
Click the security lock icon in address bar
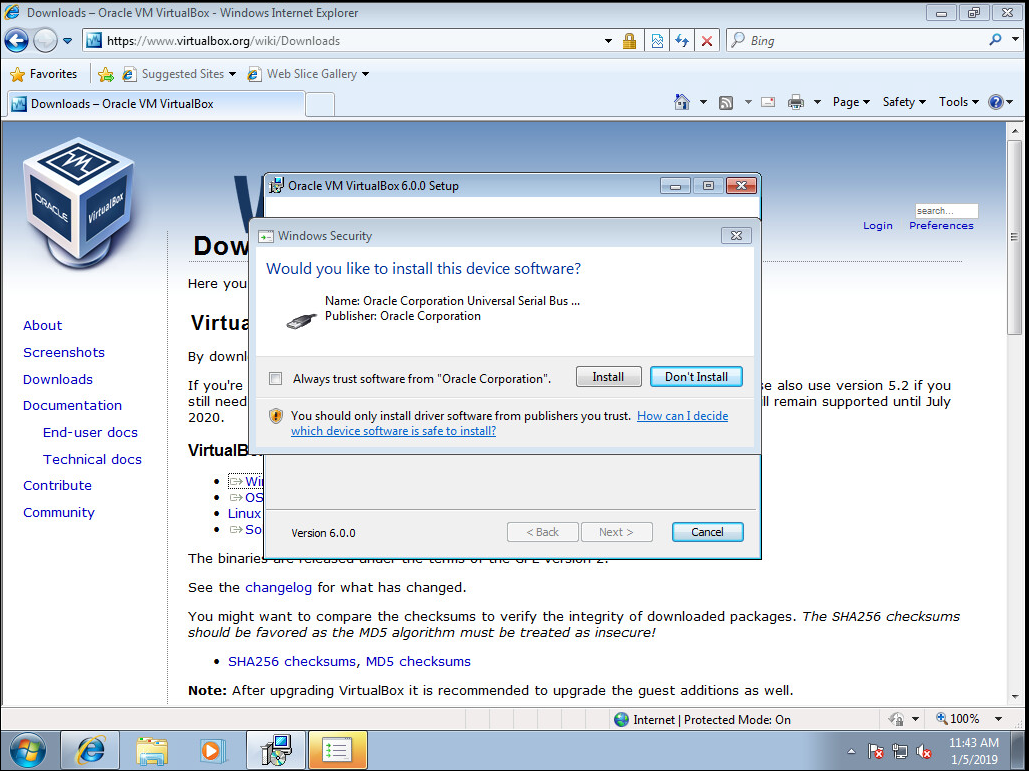[629, 41]
